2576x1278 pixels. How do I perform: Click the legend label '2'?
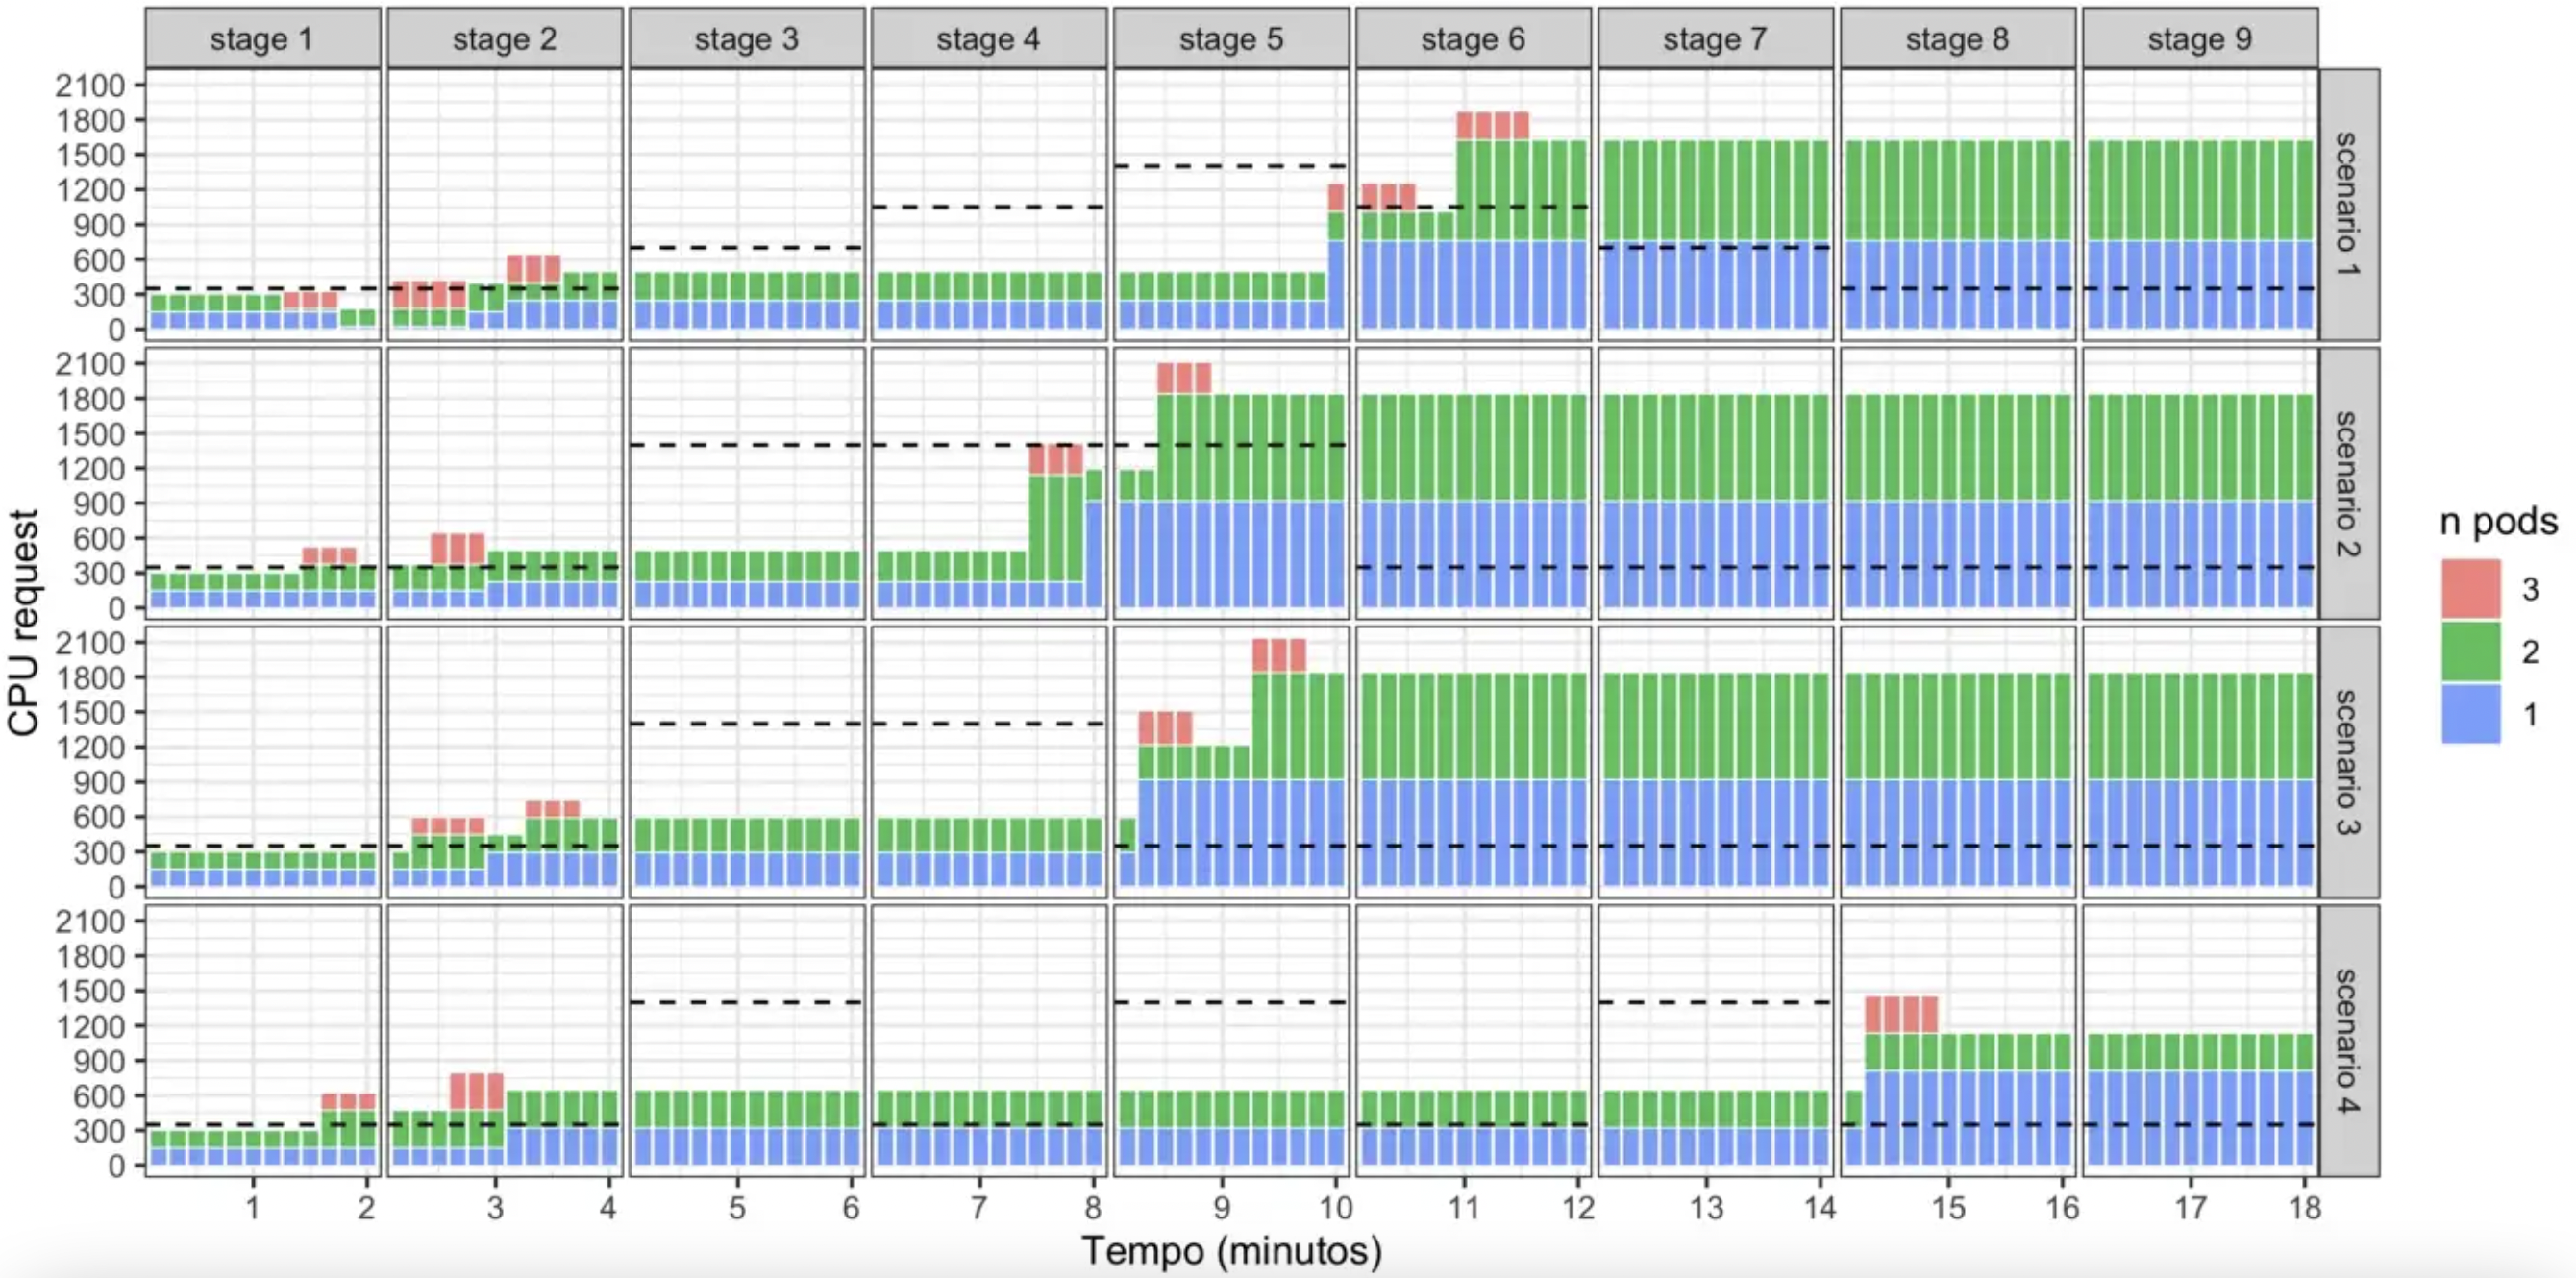(x=2530, y=652)
